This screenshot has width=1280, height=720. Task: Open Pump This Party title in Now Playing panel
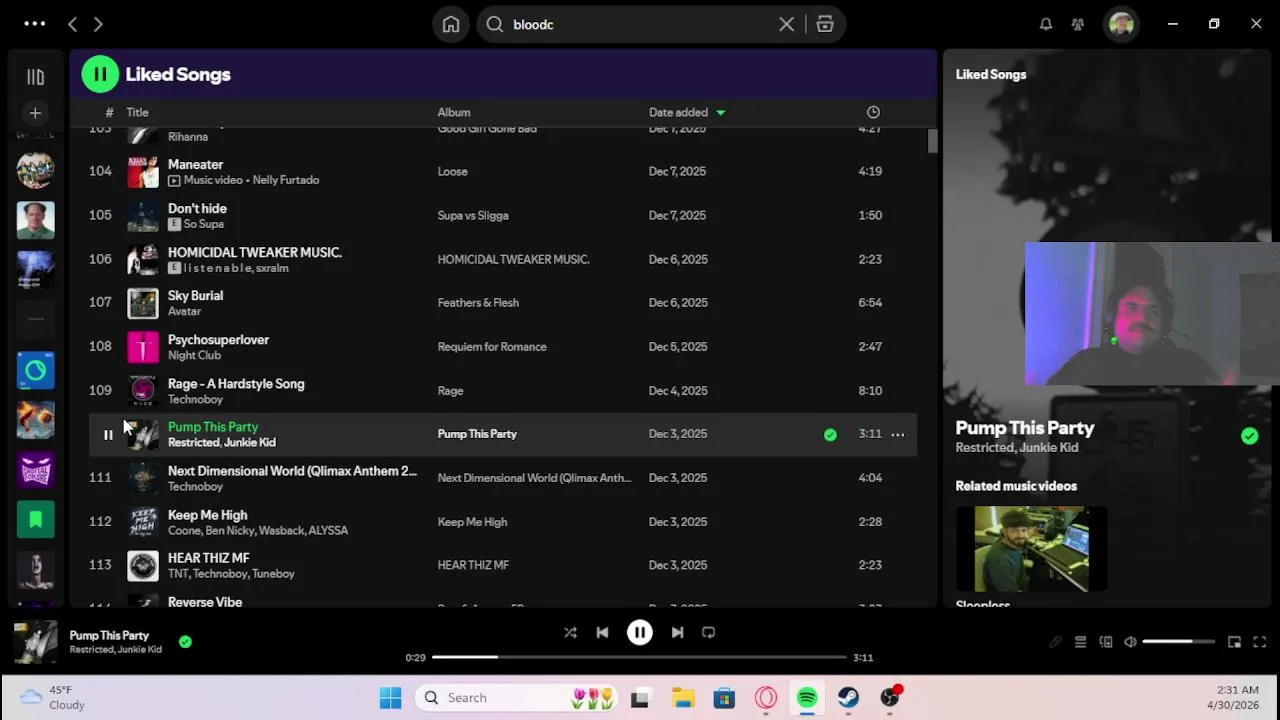click(x=1025, y=428)
